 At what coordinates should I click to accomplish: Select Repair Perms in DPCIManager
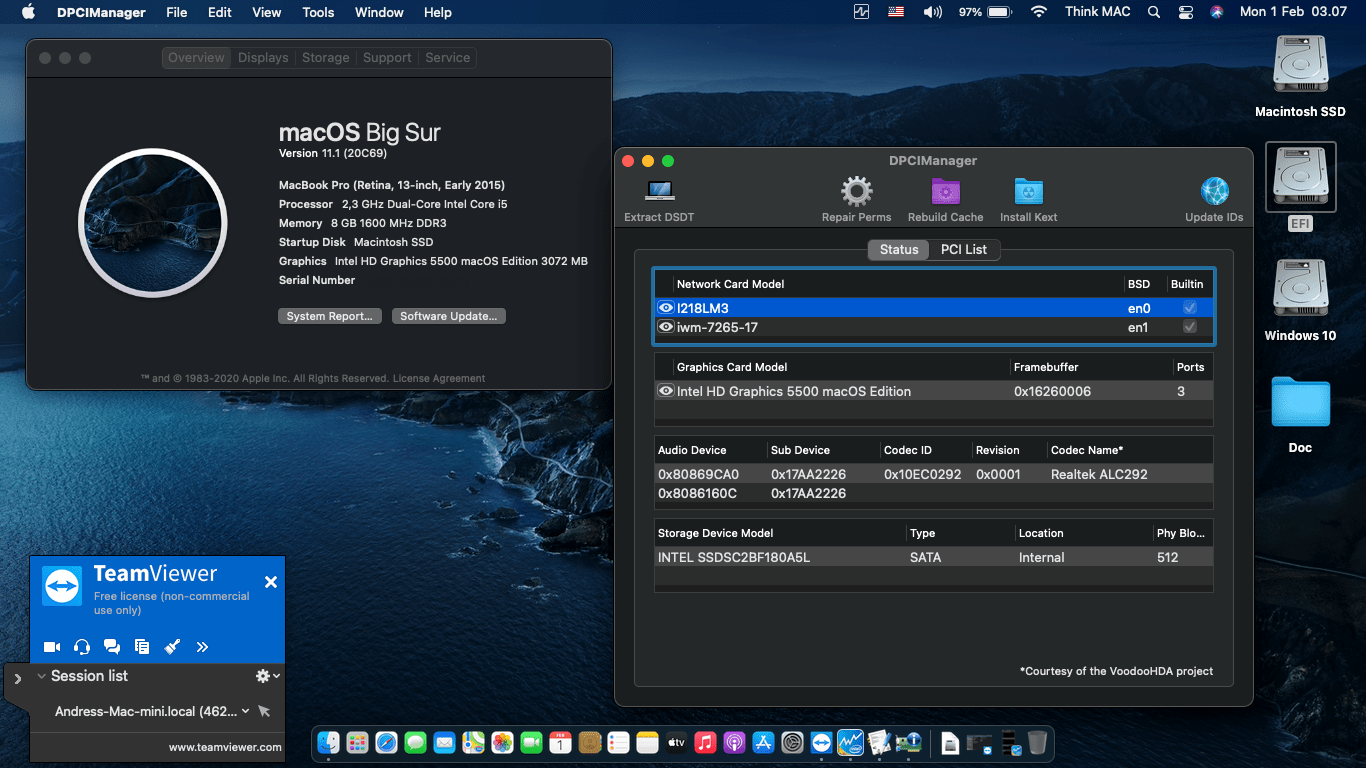coord(855,190)
